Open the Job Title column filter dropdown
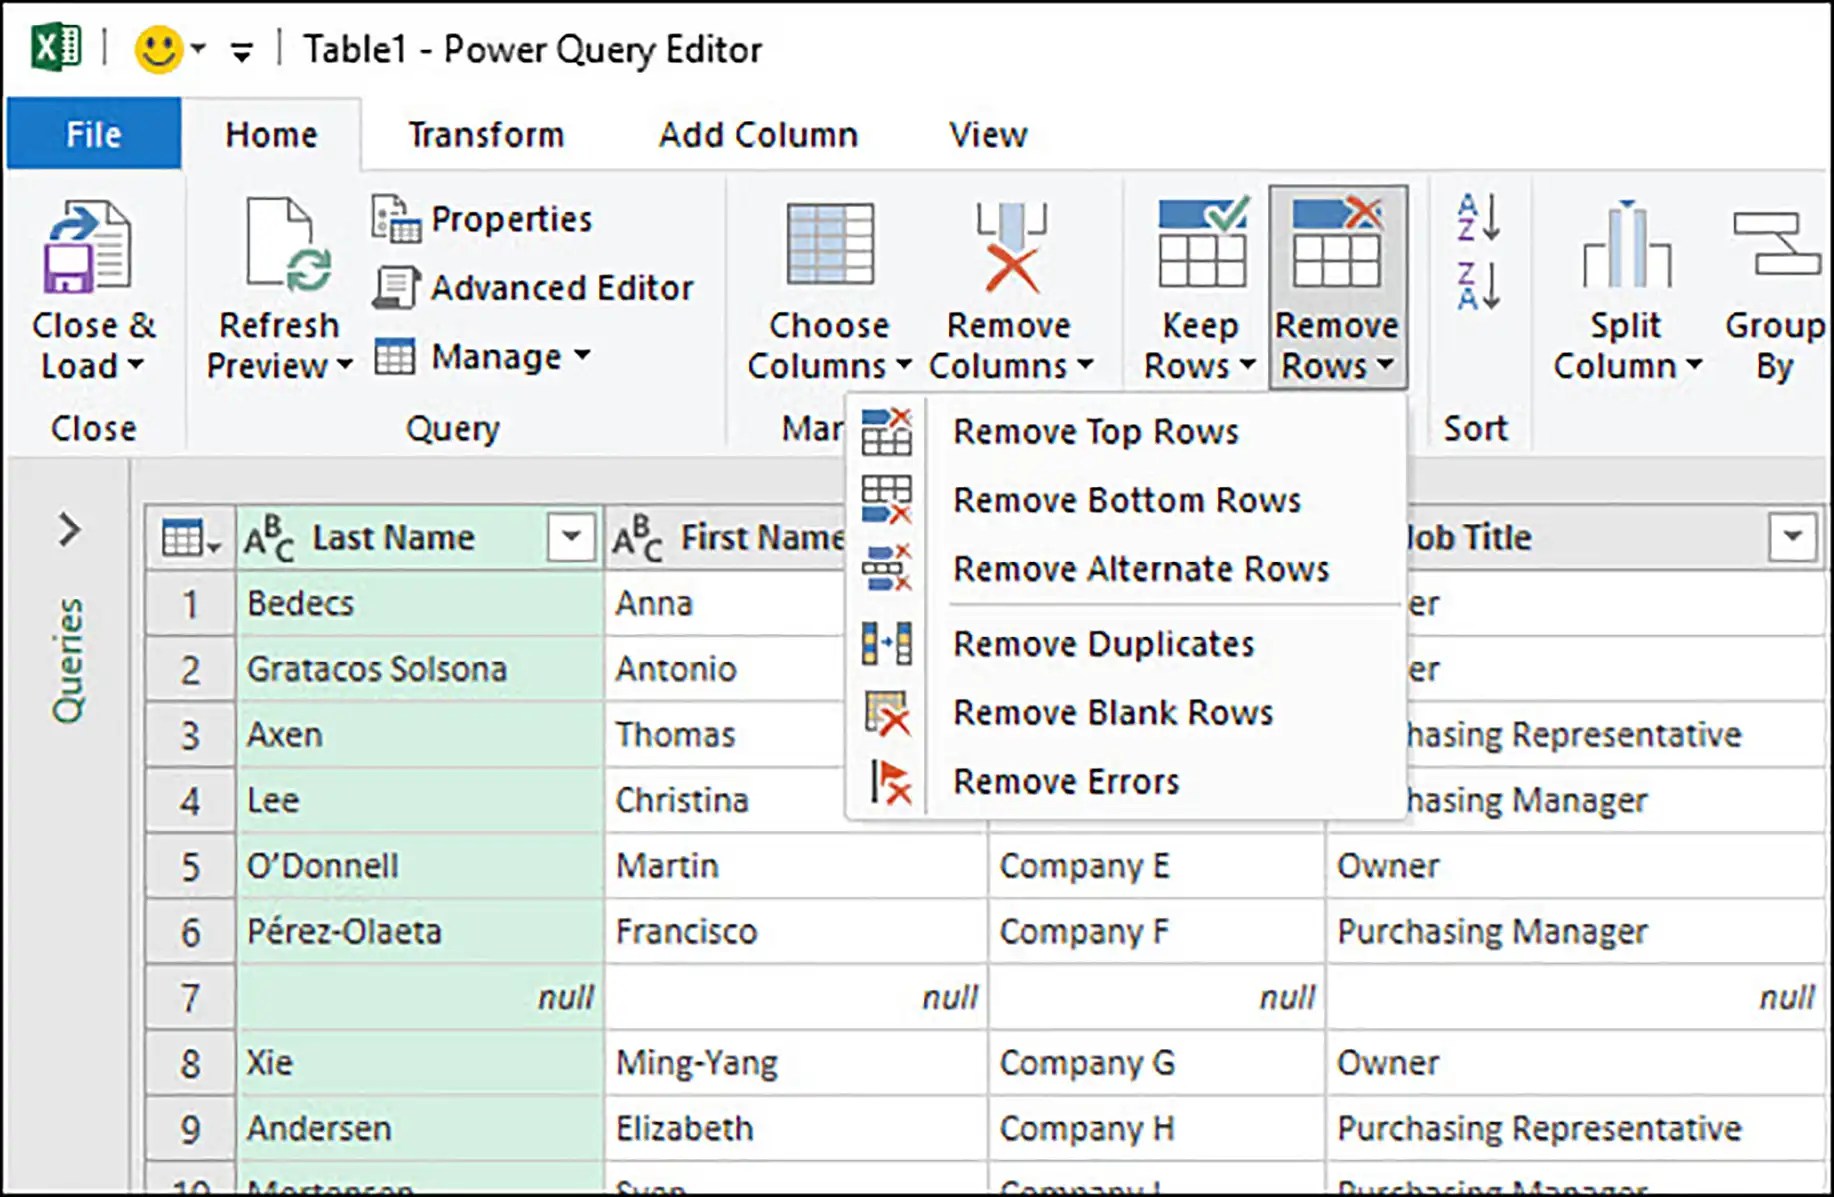Image resolution: width=1834 pixels, height=1197 pixels. (x=1791, y=537)
